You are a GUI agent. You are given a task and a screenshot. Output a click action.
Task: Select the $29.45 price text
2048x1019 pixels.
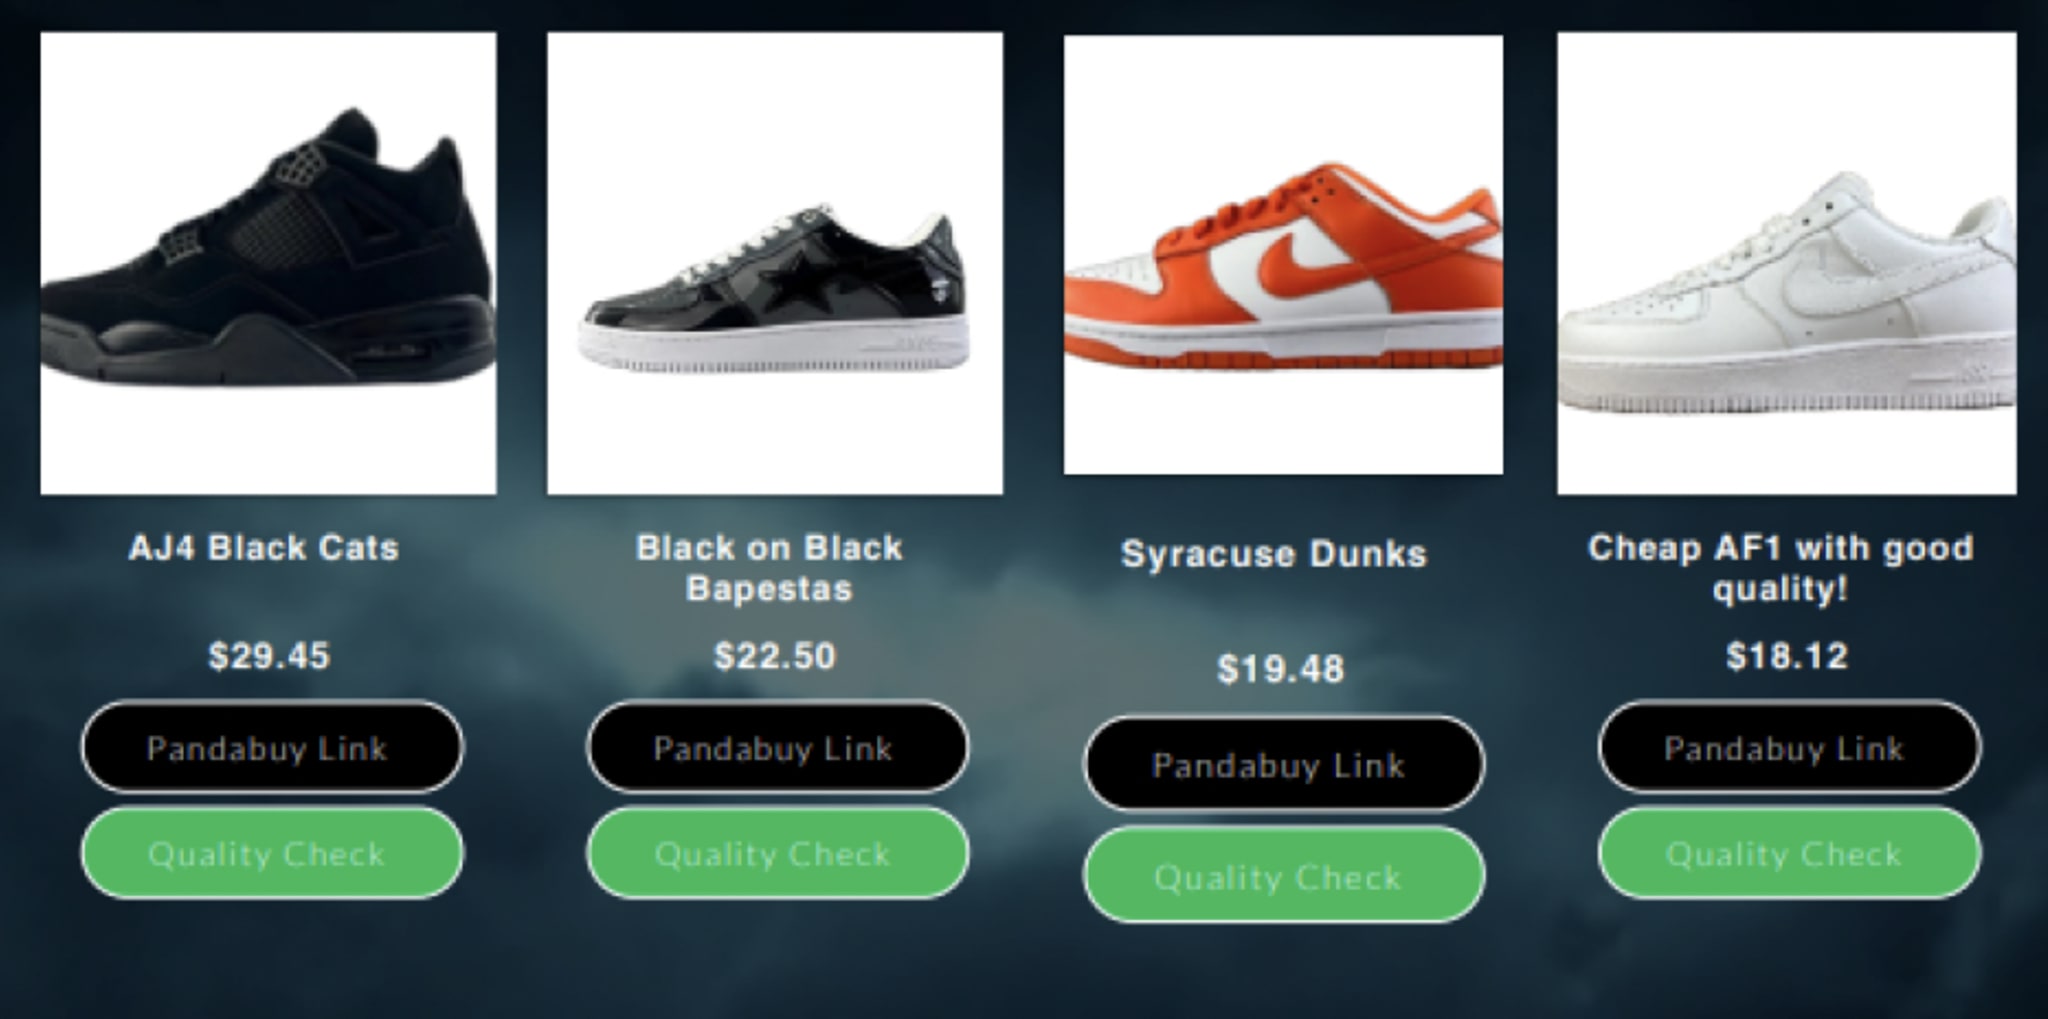[x=269, y=656]
